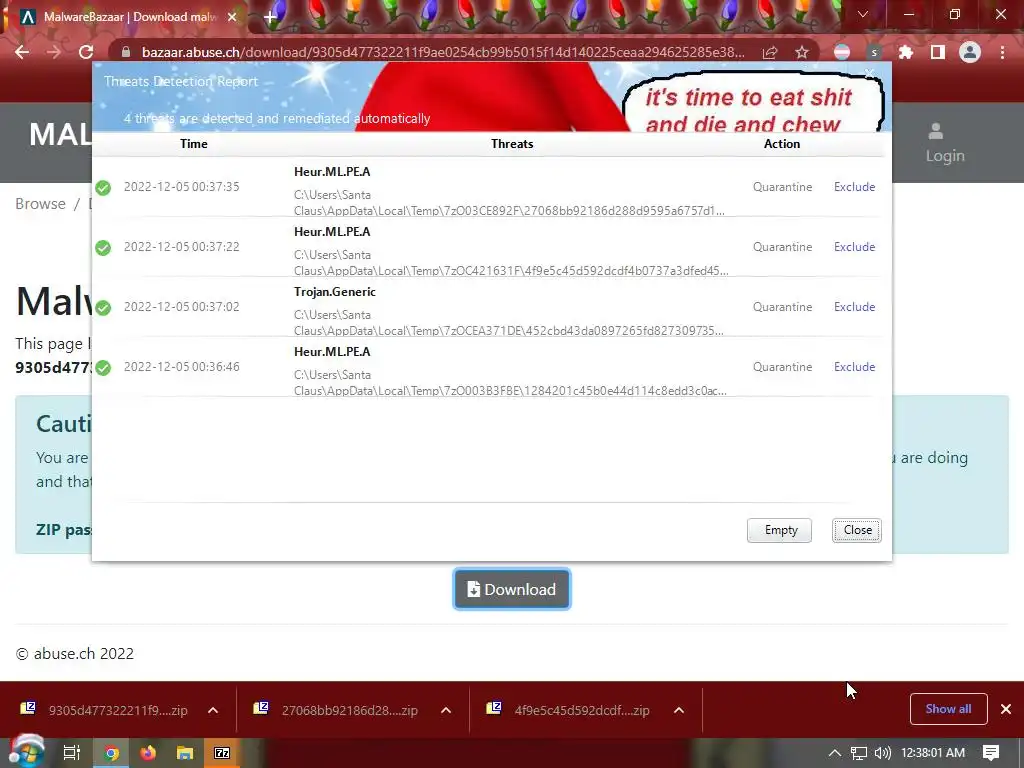Exclude the 00:37:35 Heur.ML.PE.A threat
This screenshot has width=1024, height=768.
[854, 187]
